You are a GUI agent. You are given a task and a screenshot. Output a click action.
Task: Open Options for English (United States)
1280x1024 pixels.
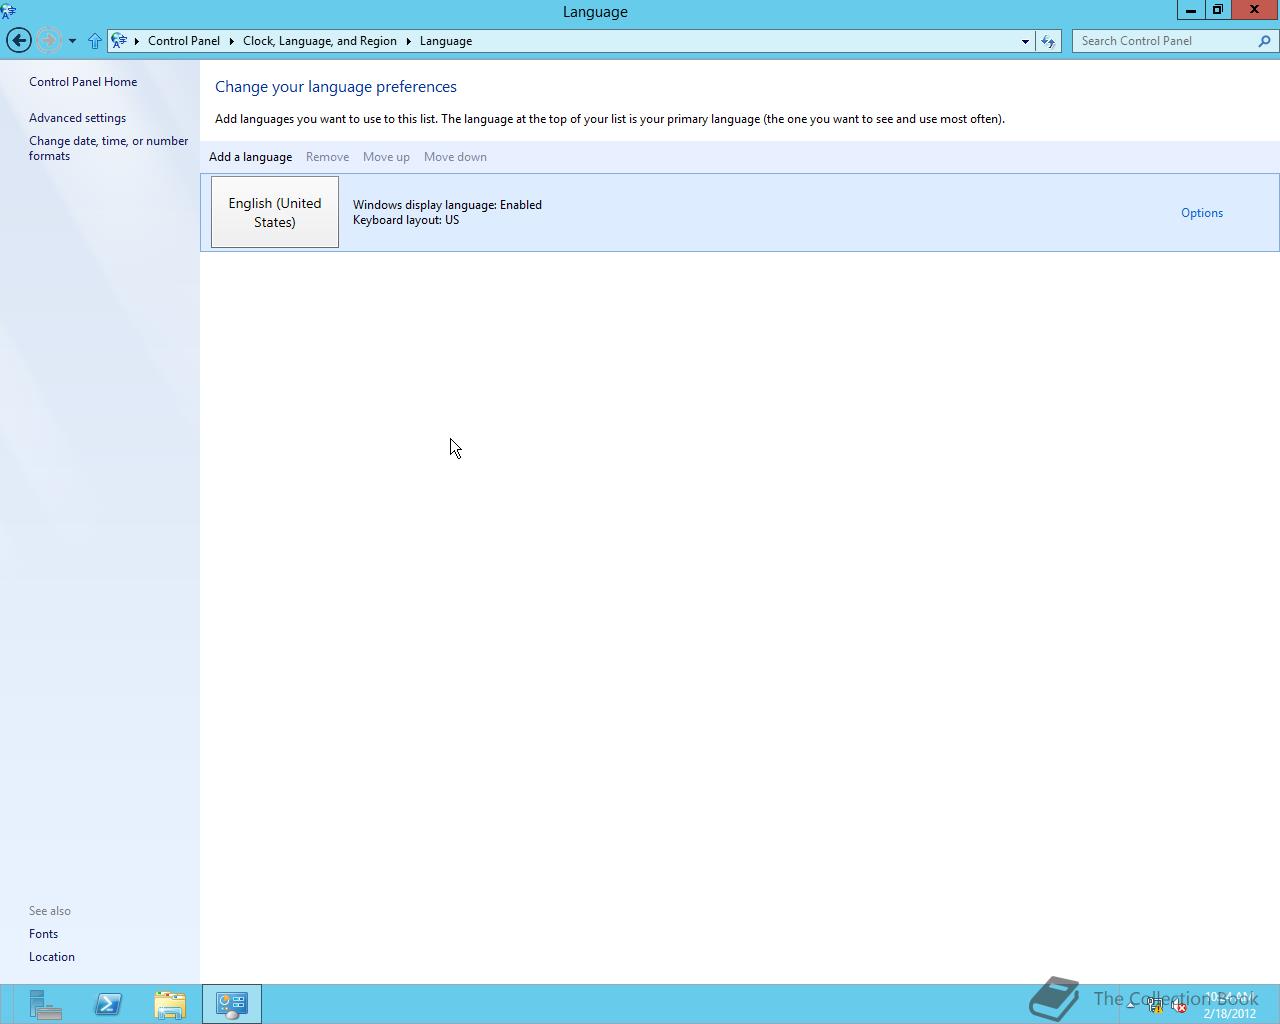tap(1202, 213)
